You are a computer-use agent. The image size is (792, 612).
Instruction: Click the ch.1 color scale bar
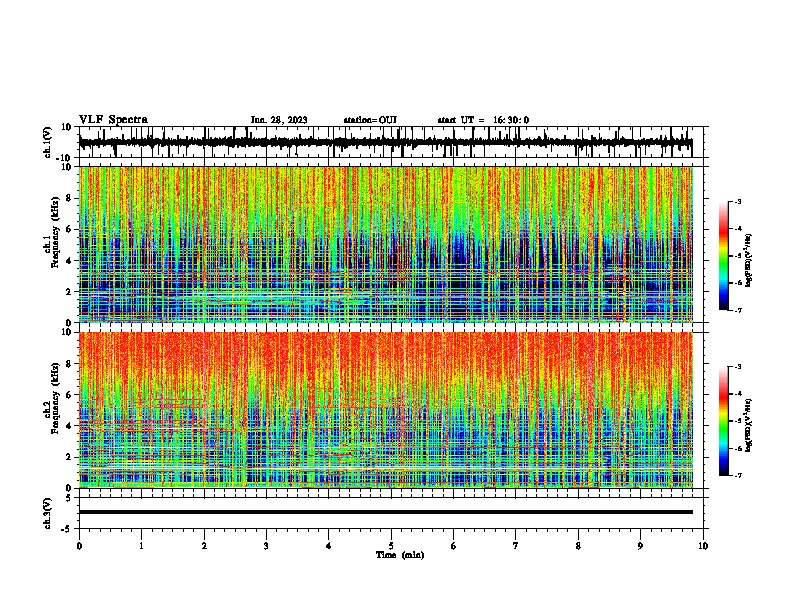pos(724,256)
